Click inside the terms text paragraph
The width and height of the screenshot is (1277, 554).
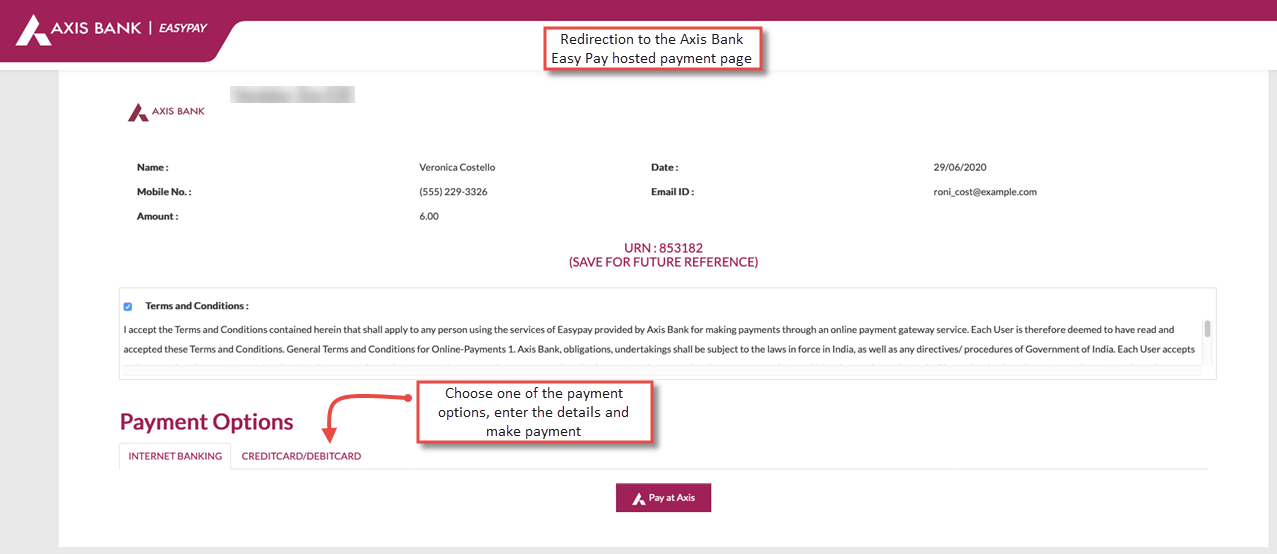[660, 340]
